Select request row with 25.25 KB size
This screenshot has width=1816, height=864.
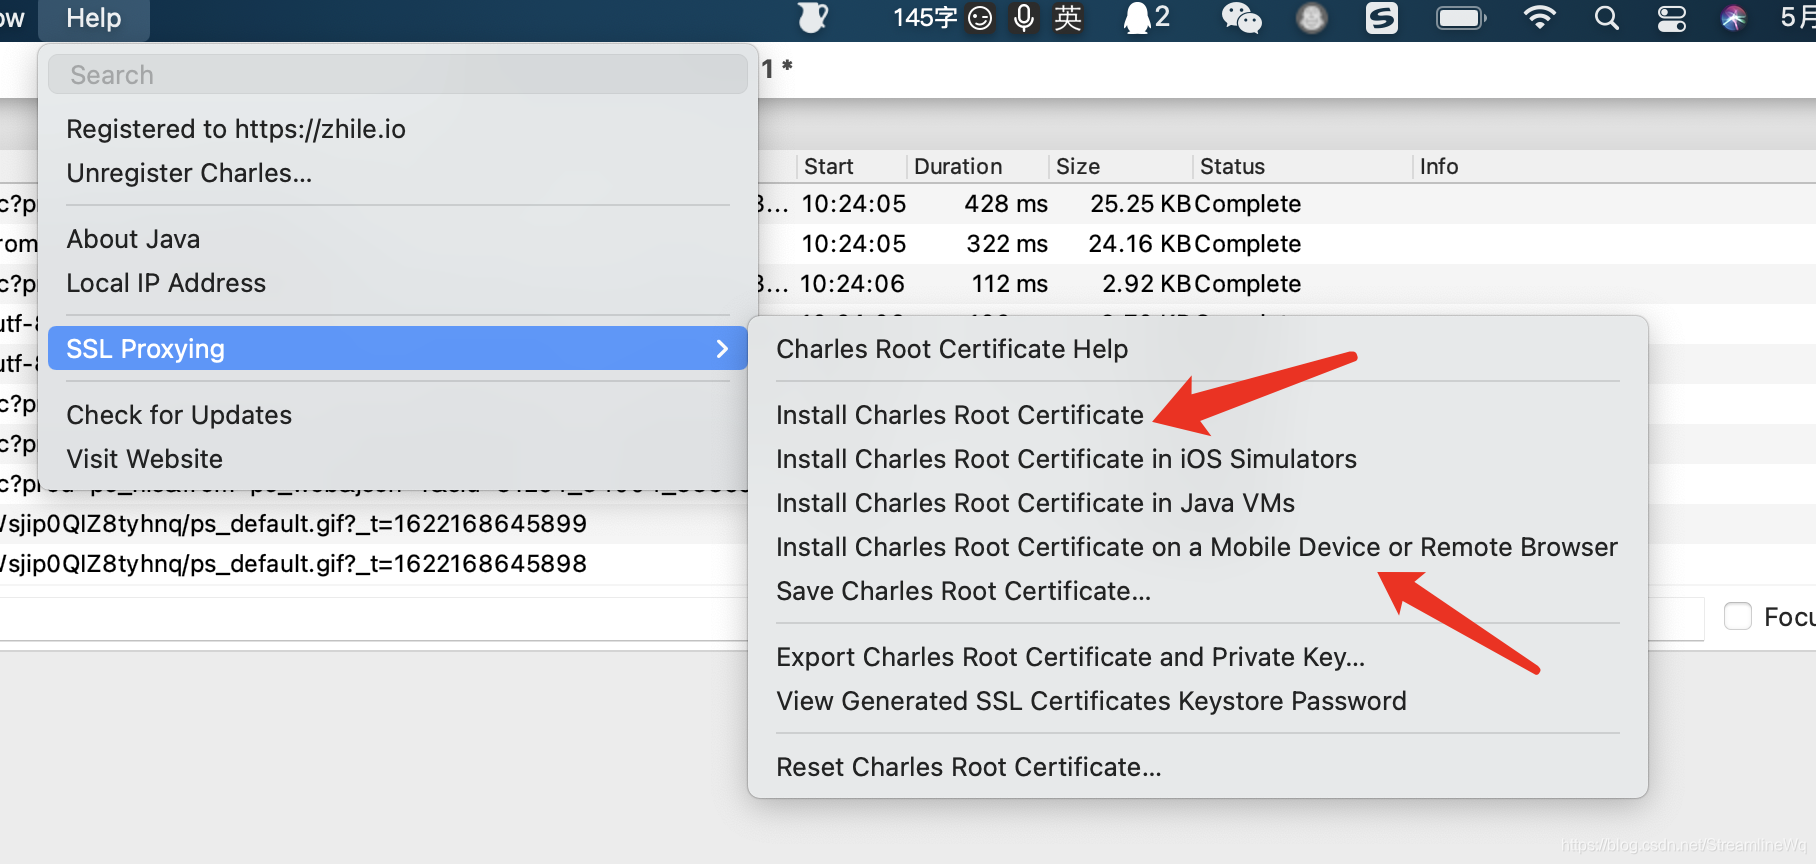pos(1286,204)
